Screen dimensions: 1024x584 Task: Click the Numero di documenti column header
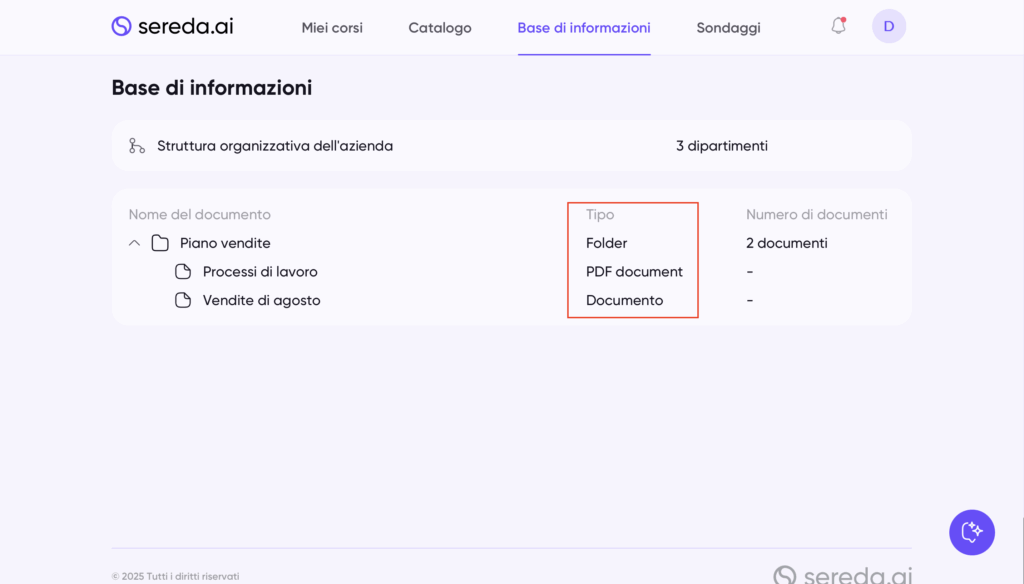(816, 215)
